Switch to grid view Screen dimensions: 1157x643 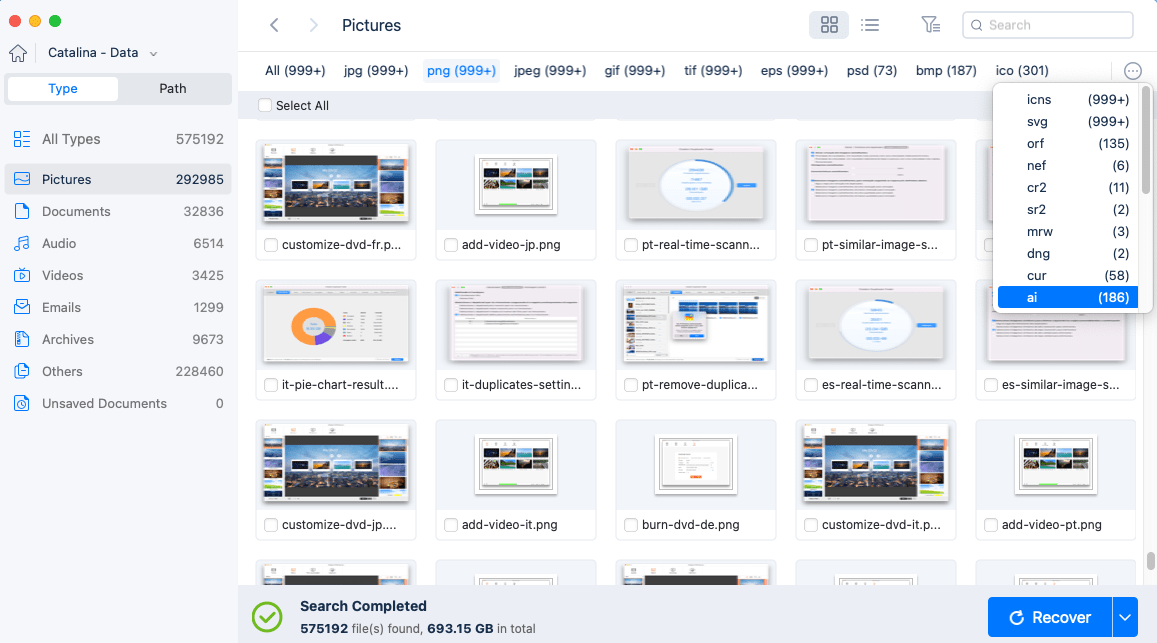point(829,25)
